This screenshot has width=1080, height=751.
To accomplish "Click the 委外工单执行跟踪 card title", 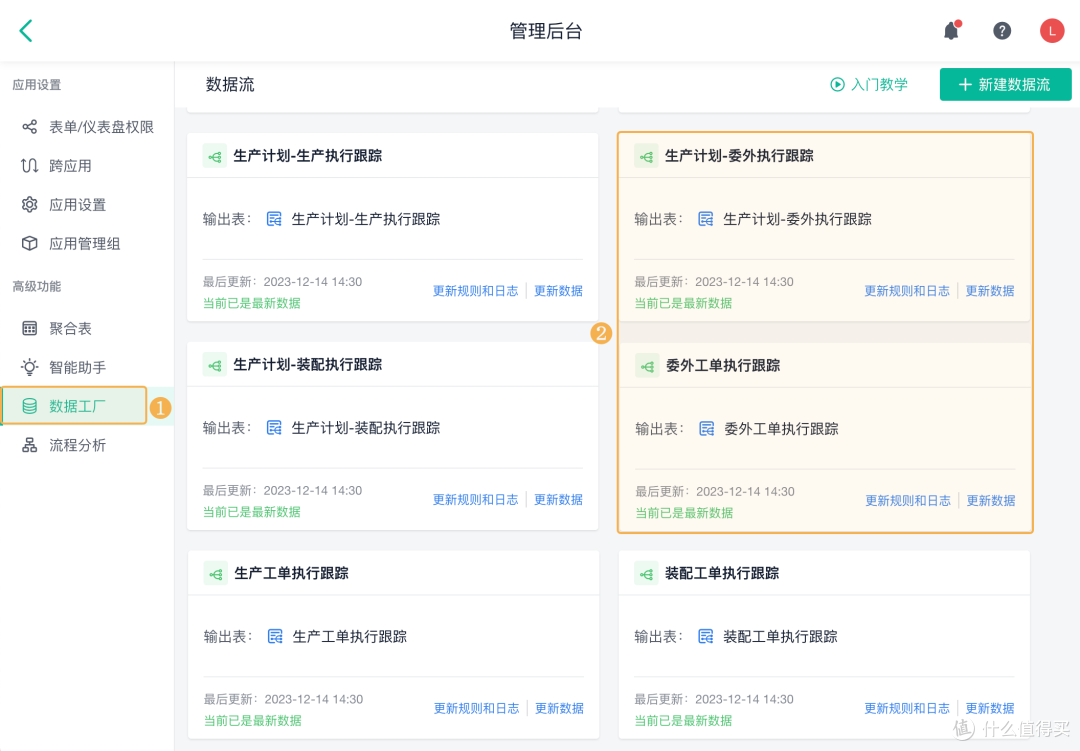I will [x=723, y=365].
